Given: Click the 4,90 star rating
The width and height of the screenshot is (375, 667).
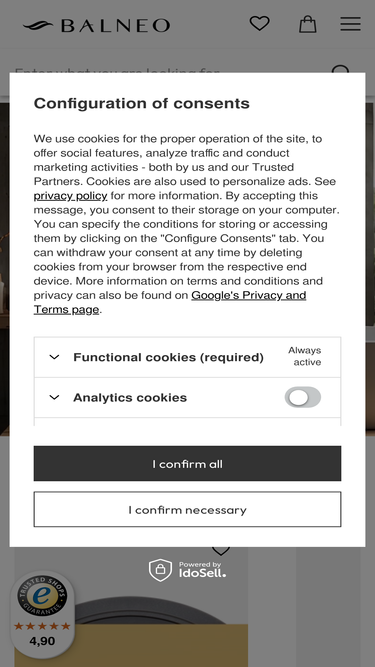Looking at the screenshot, I should (42, 641).
